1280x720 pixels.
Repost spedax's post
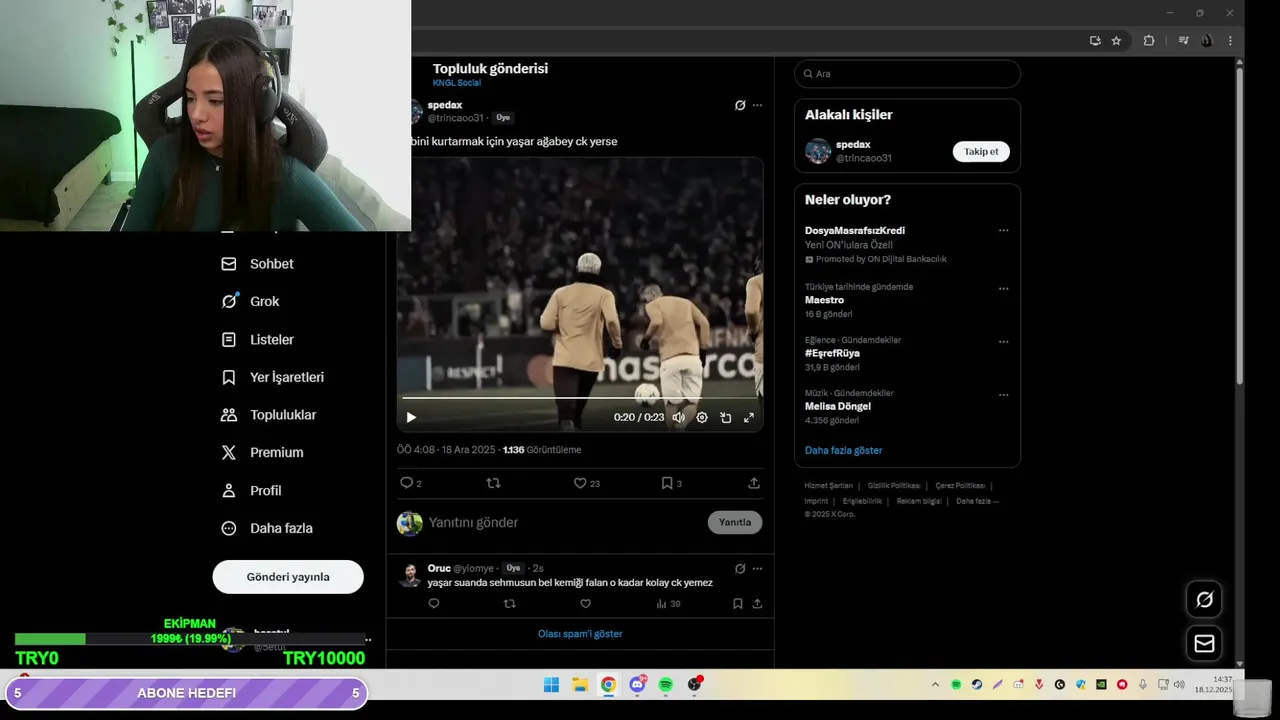pos(493,483)
